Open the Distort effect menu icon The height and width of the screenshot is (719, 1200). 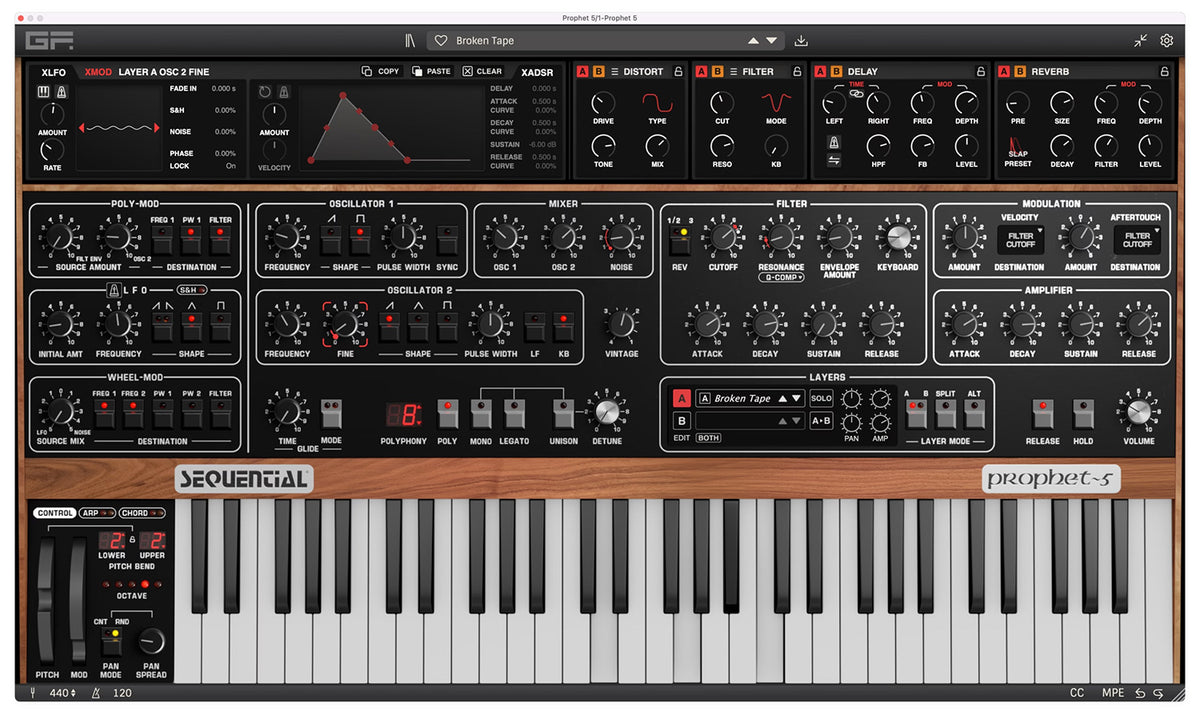pyautogui.click(x=615, y=72)
